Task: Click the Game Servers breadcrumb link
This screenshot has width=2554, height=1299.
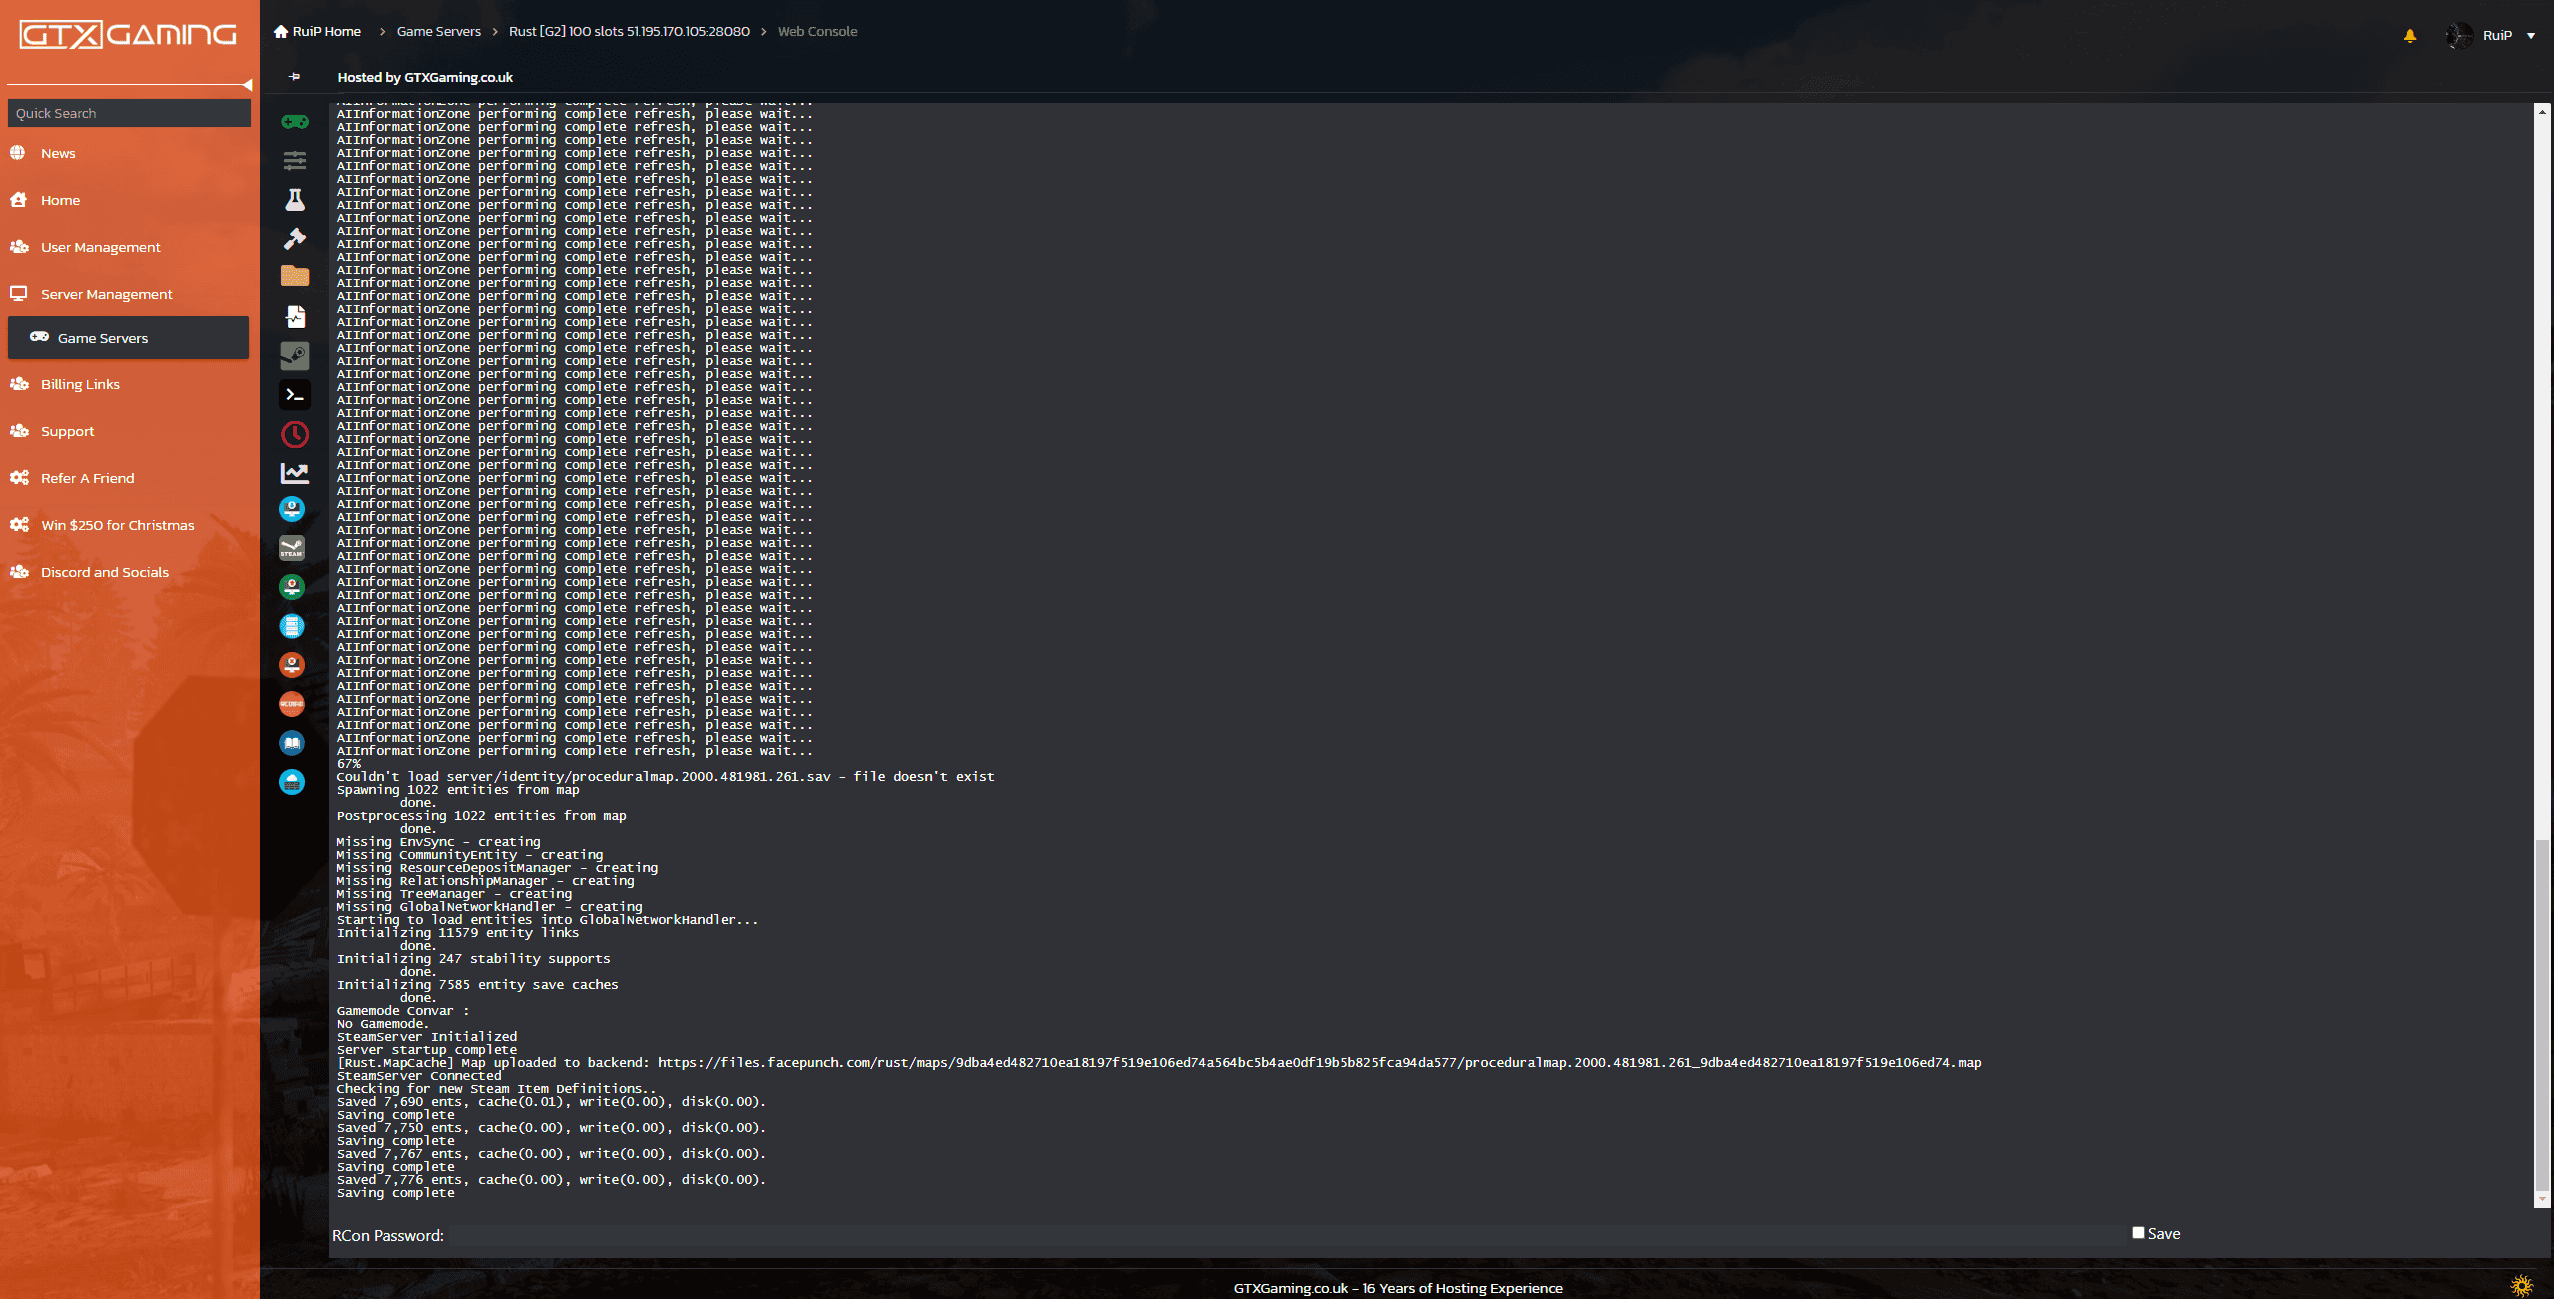Action: (x=438, y=31)
